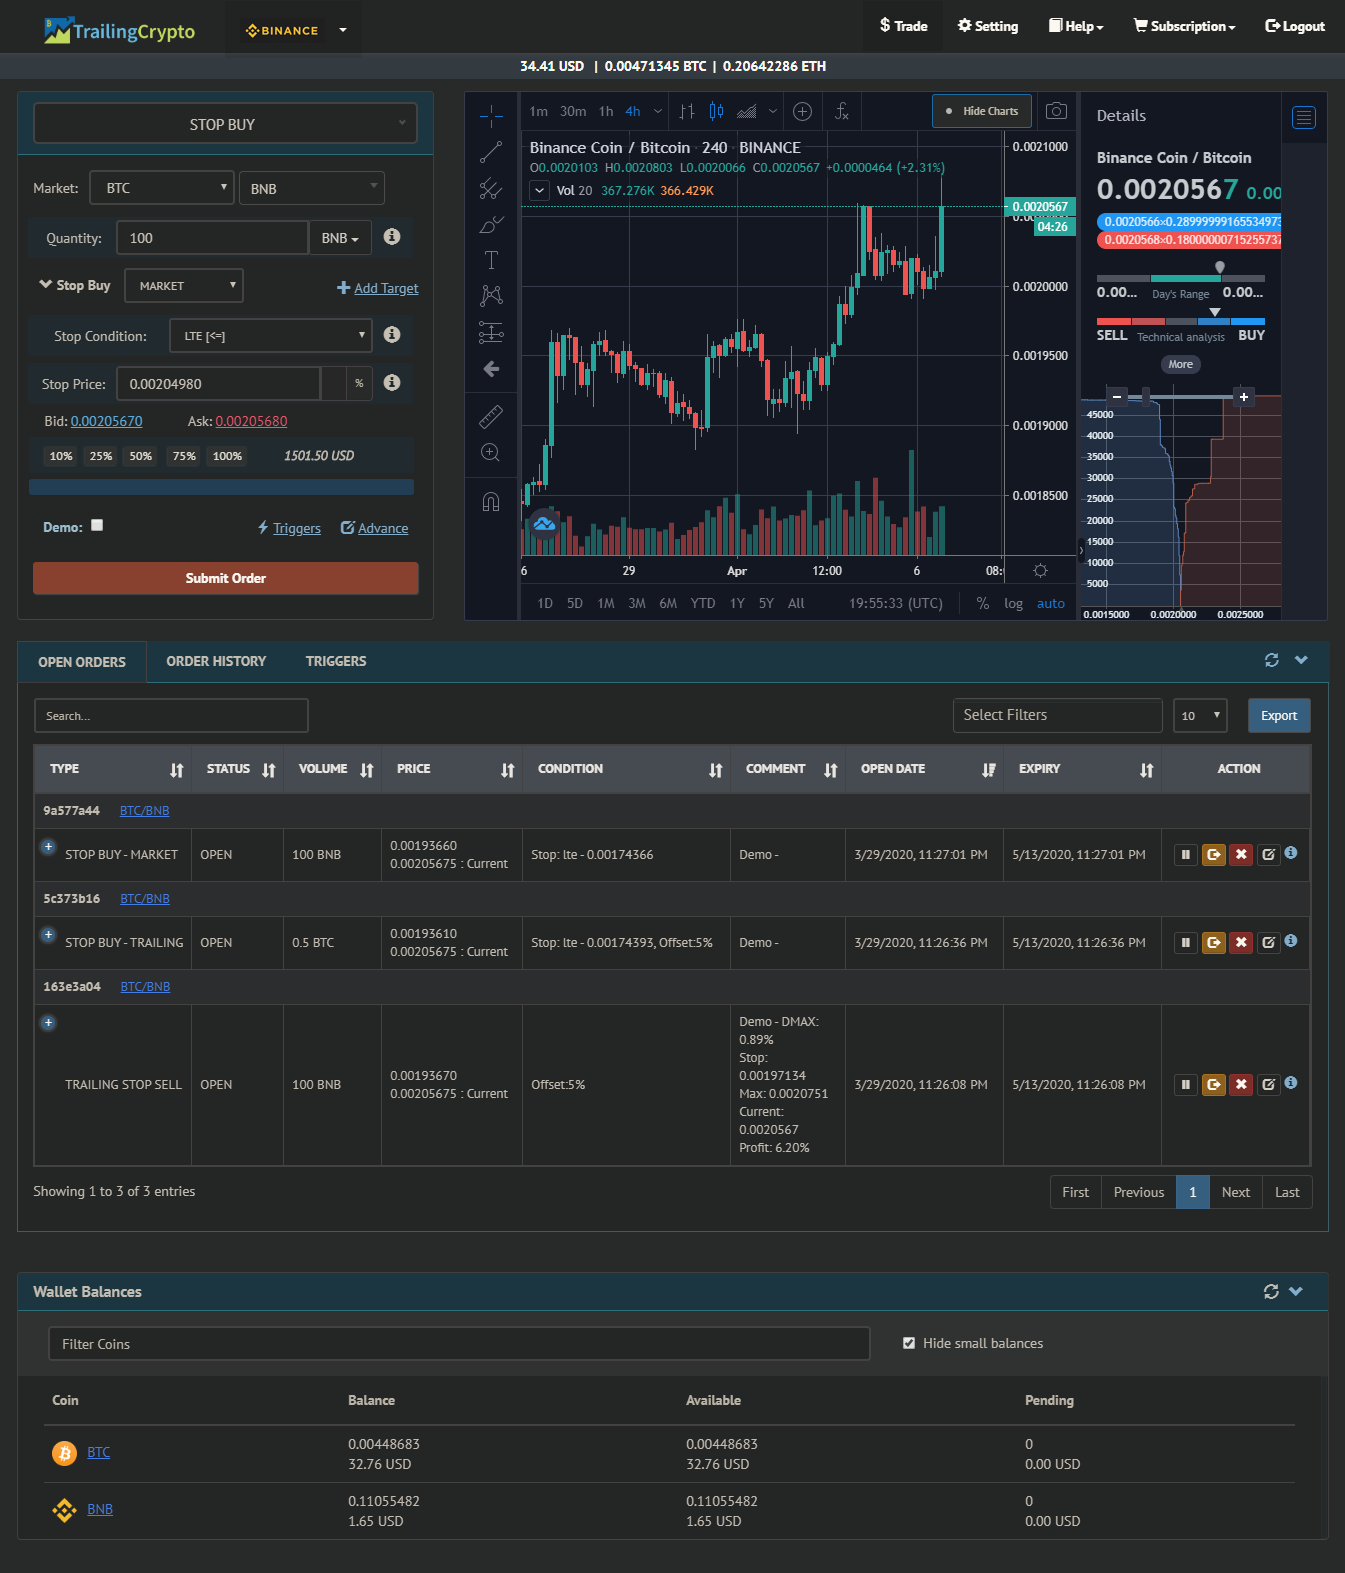This screenshot has height=1573, width=1345.
Task: Open the page size 10 dropdown
Action: click(1199, 716)
